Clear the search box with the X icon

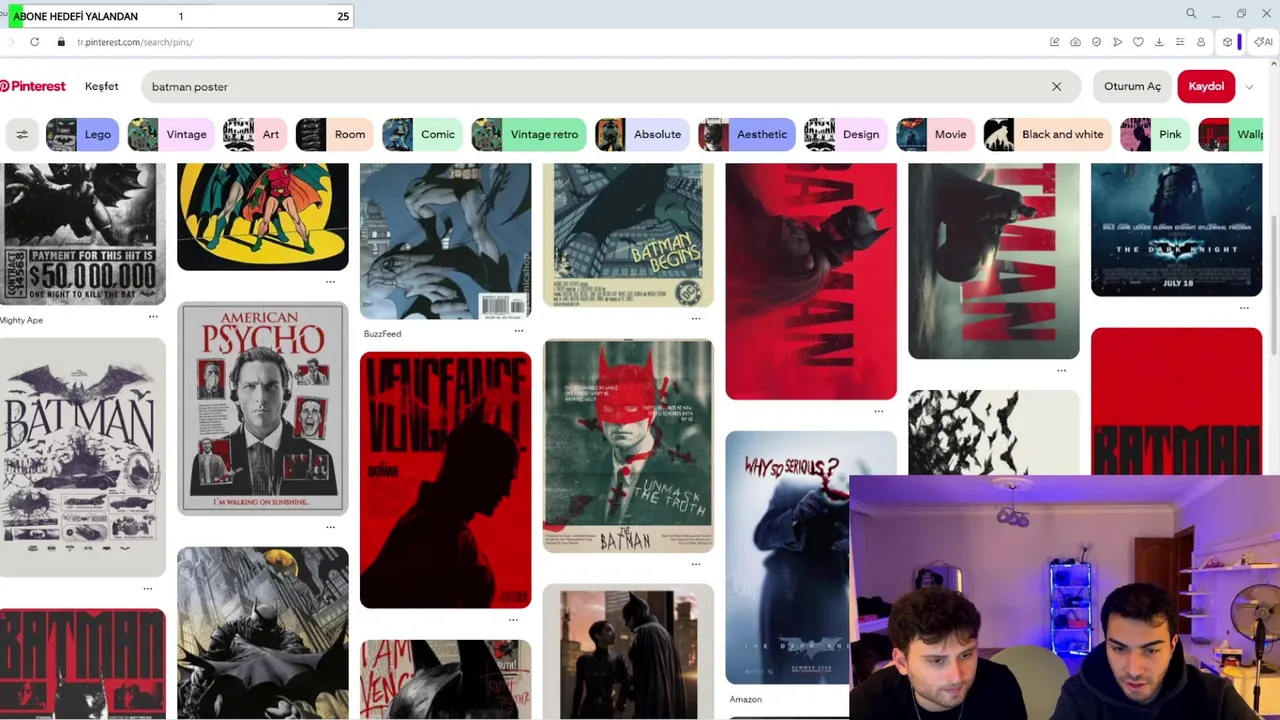coord(1056,87)
